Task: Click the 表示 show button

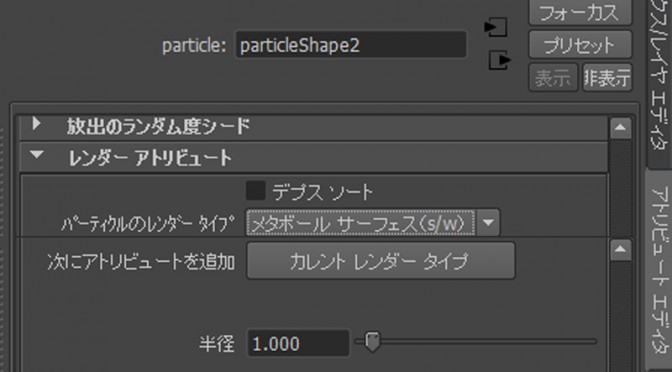Action: tap(553, 78)
